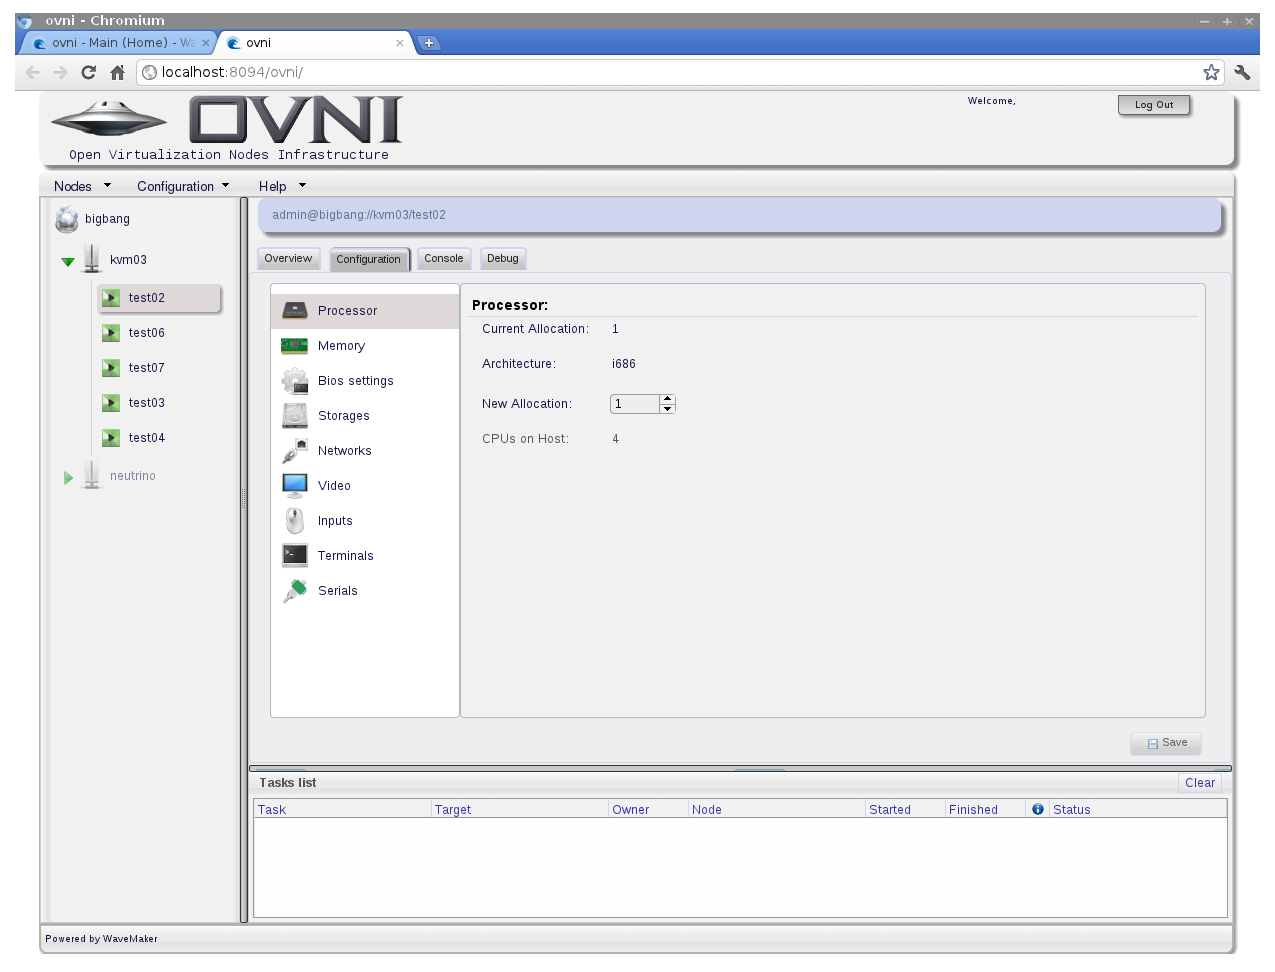The height and width of the screenshot is (972, 1275).
Task: Click the info icon in Tasks list header
Action: pyautogui.click(x=1037, y=809)
